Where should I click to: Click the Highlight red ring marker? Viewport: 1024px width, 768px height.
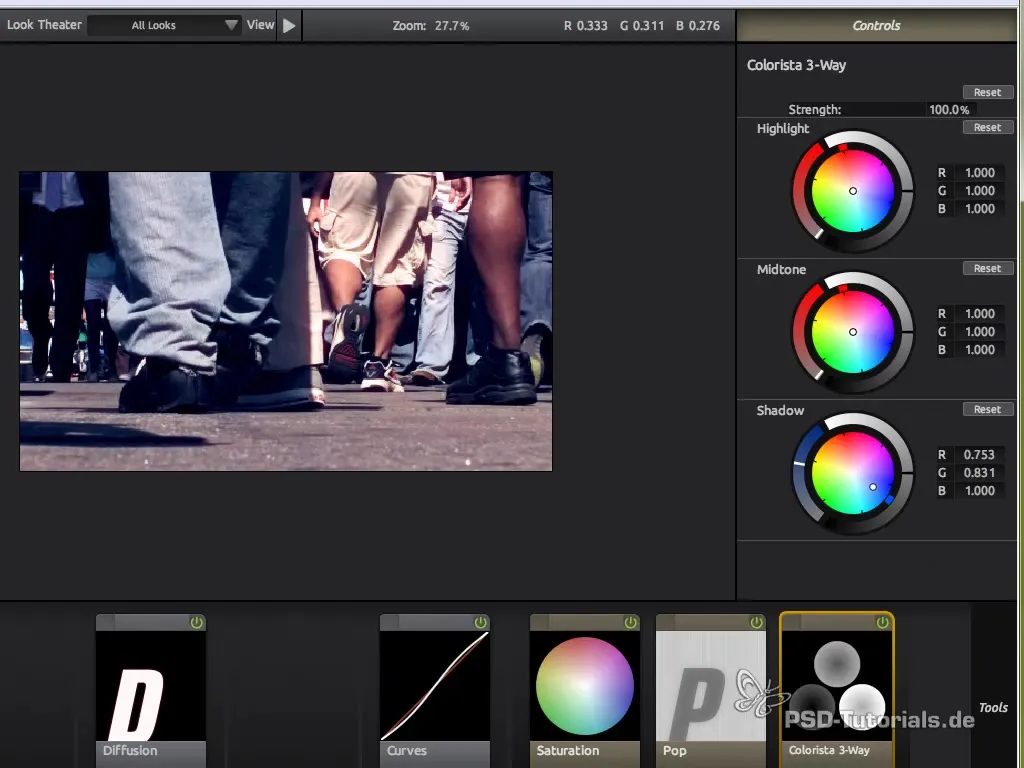842,148
